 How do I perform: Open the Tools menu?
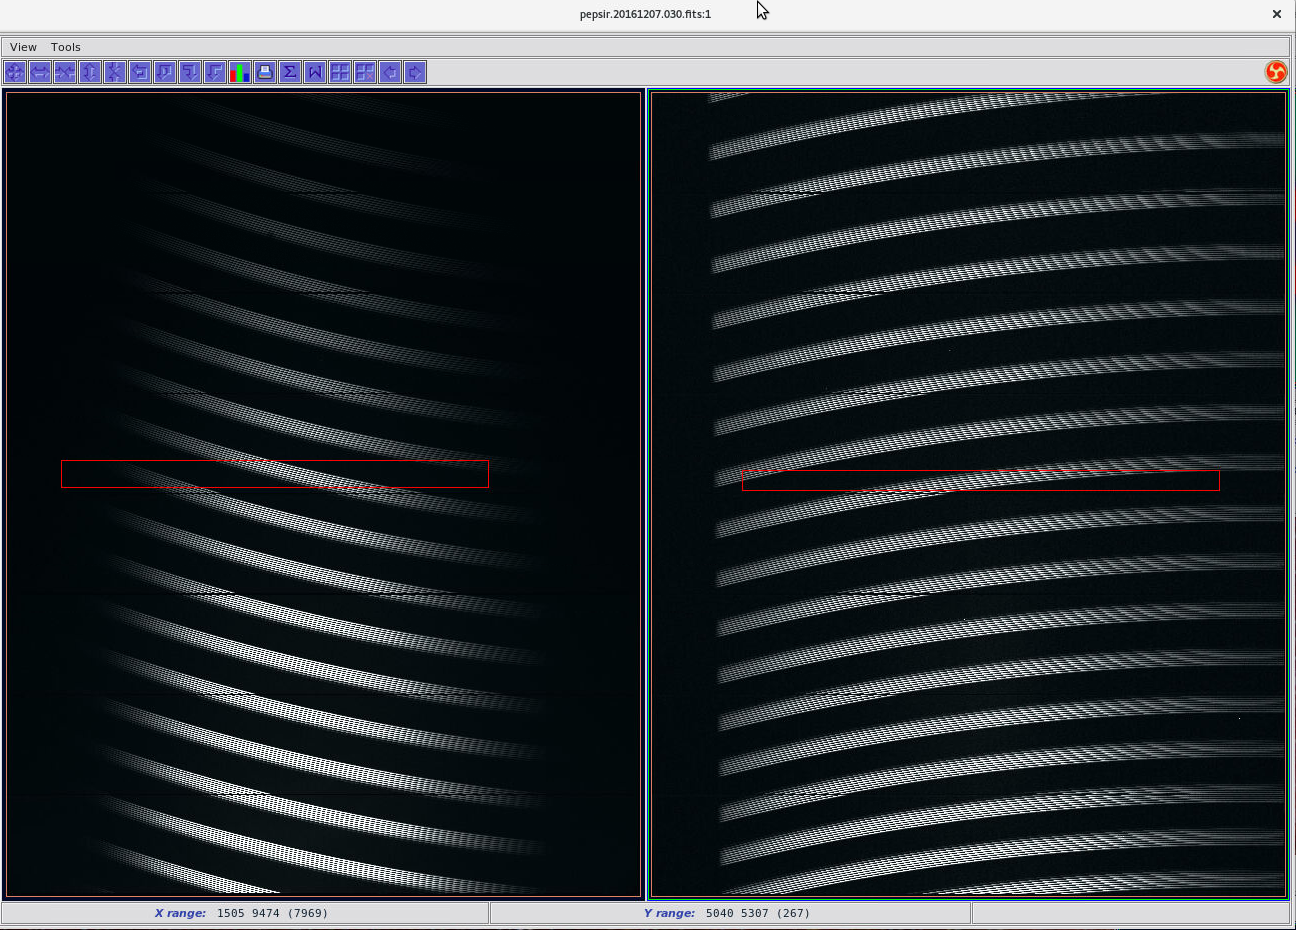66,47
